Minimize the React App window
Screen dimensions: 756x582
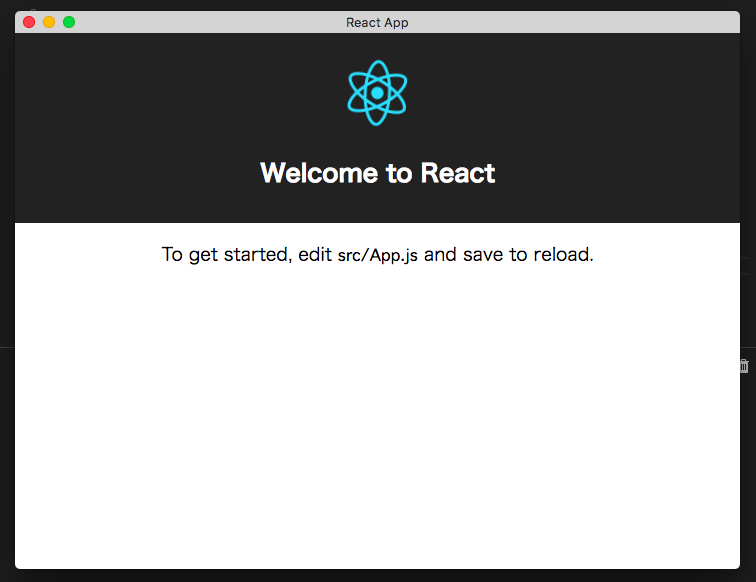49,22
